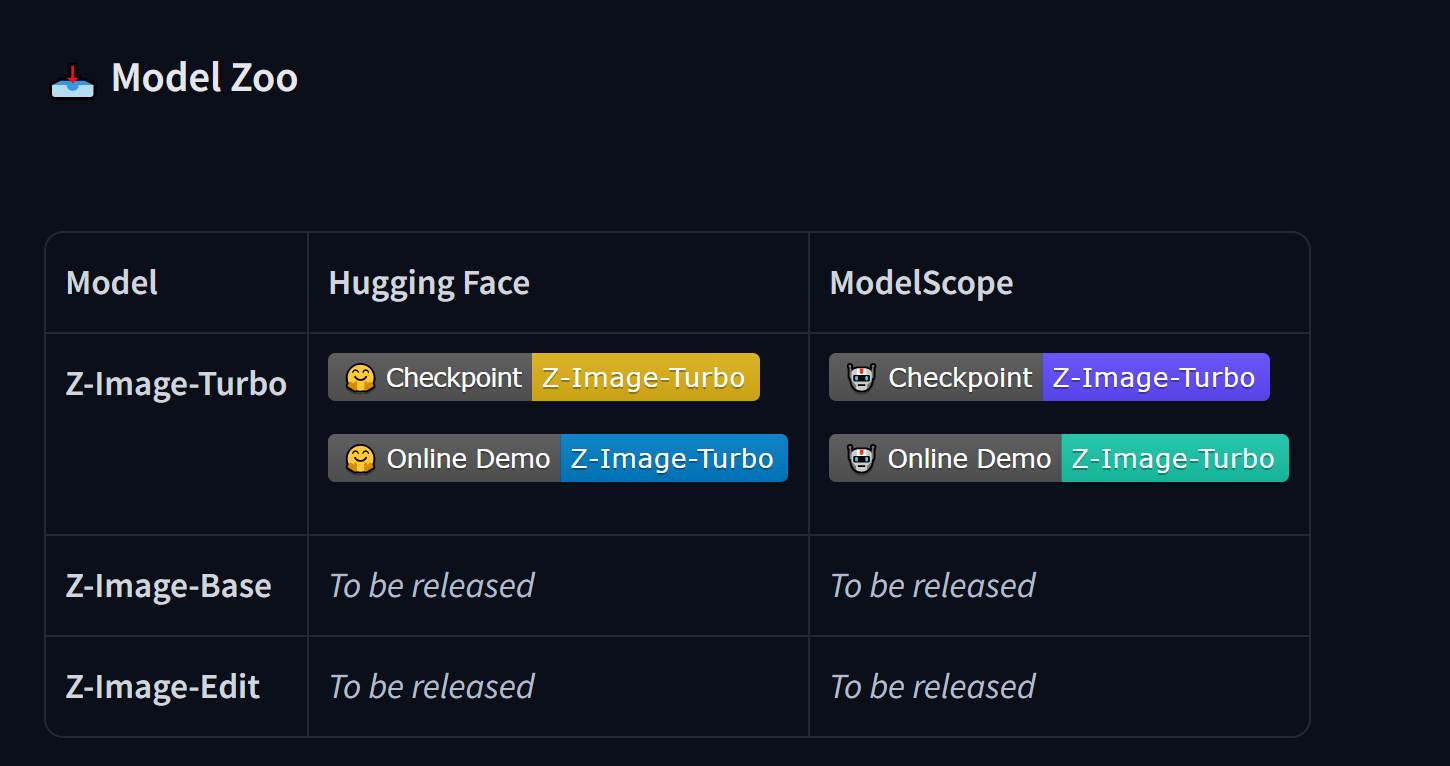Screen dimensions: 1450x766
Task: Open the yellow Z-Image-Turbo Hugging Face checkpoint badge
Action: [645, 377]
